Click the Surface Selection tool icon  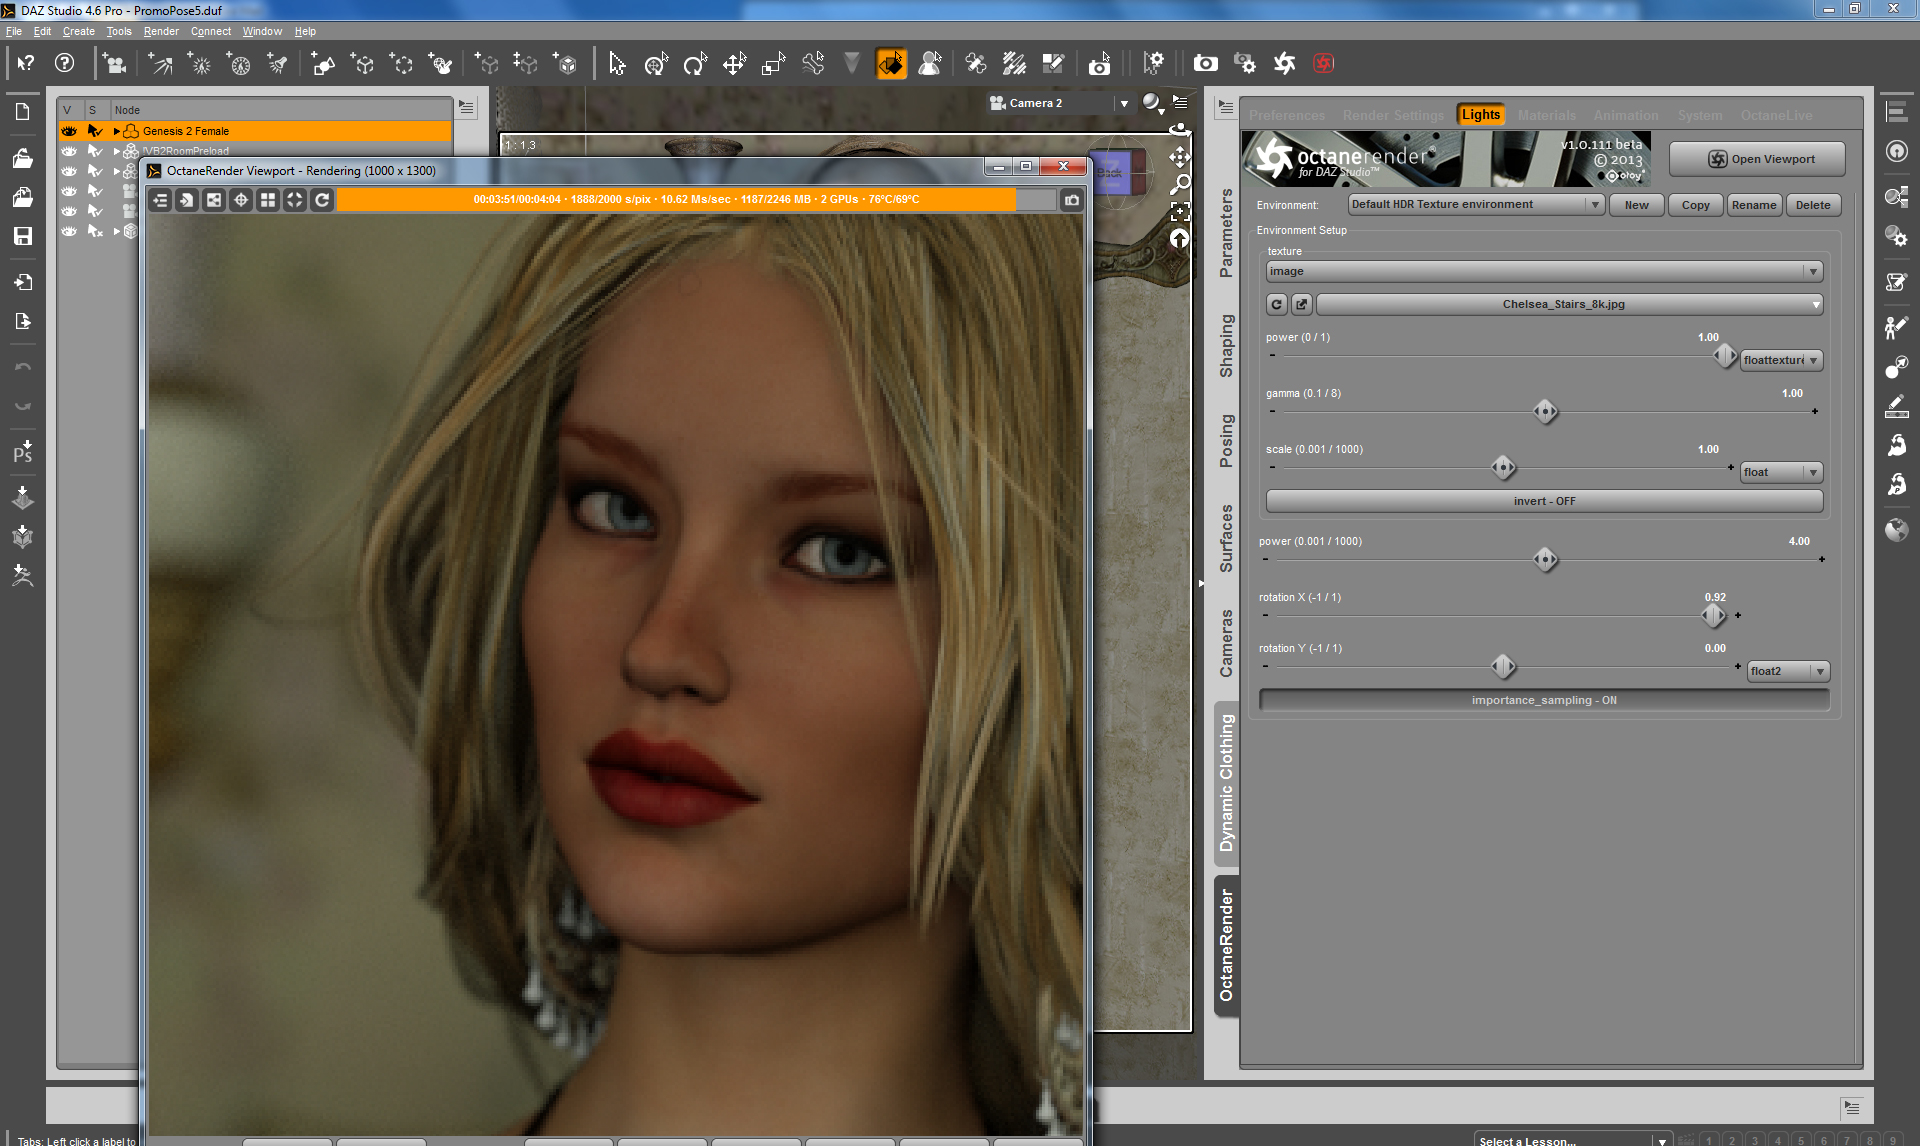pos(891,65)
